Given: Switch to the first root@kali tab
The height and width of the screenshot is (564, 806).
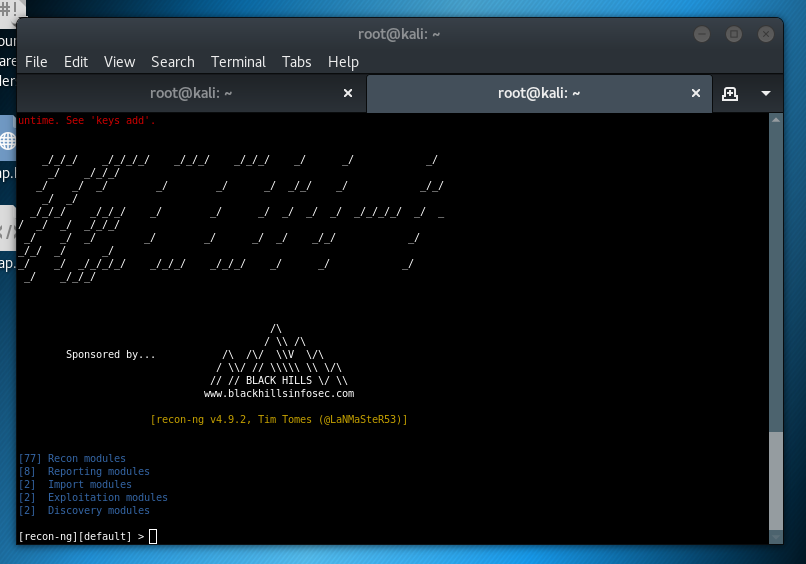Looking at the screenshot, I should click(190, 93).
